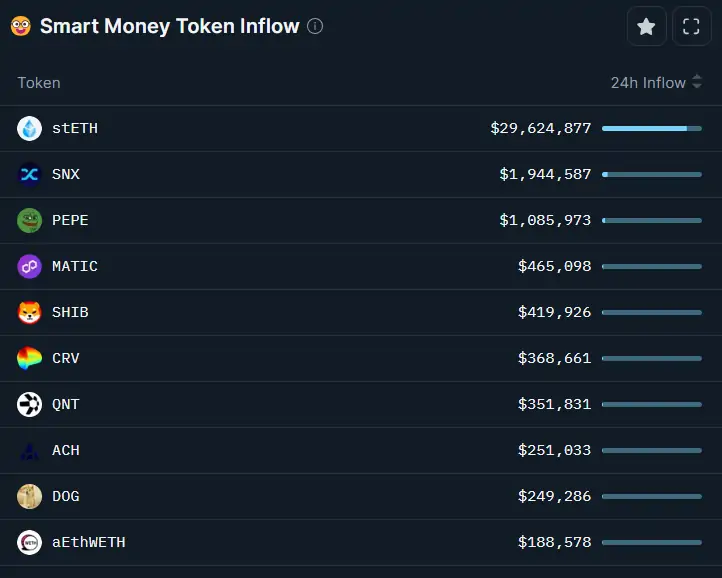Open fullscreen expand icon
Screen dimensions: 722x578
(691, 26)
